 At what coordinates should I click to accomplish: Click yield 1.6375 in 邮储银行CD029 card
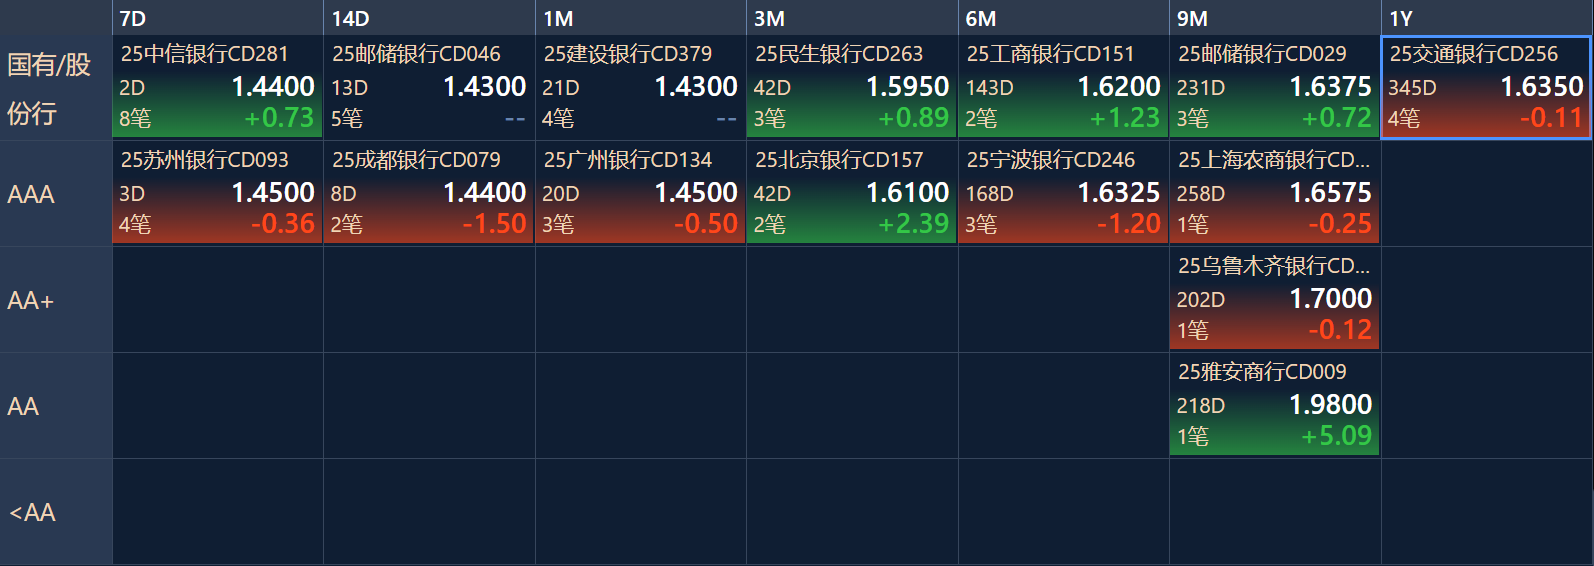(1330, 87)
